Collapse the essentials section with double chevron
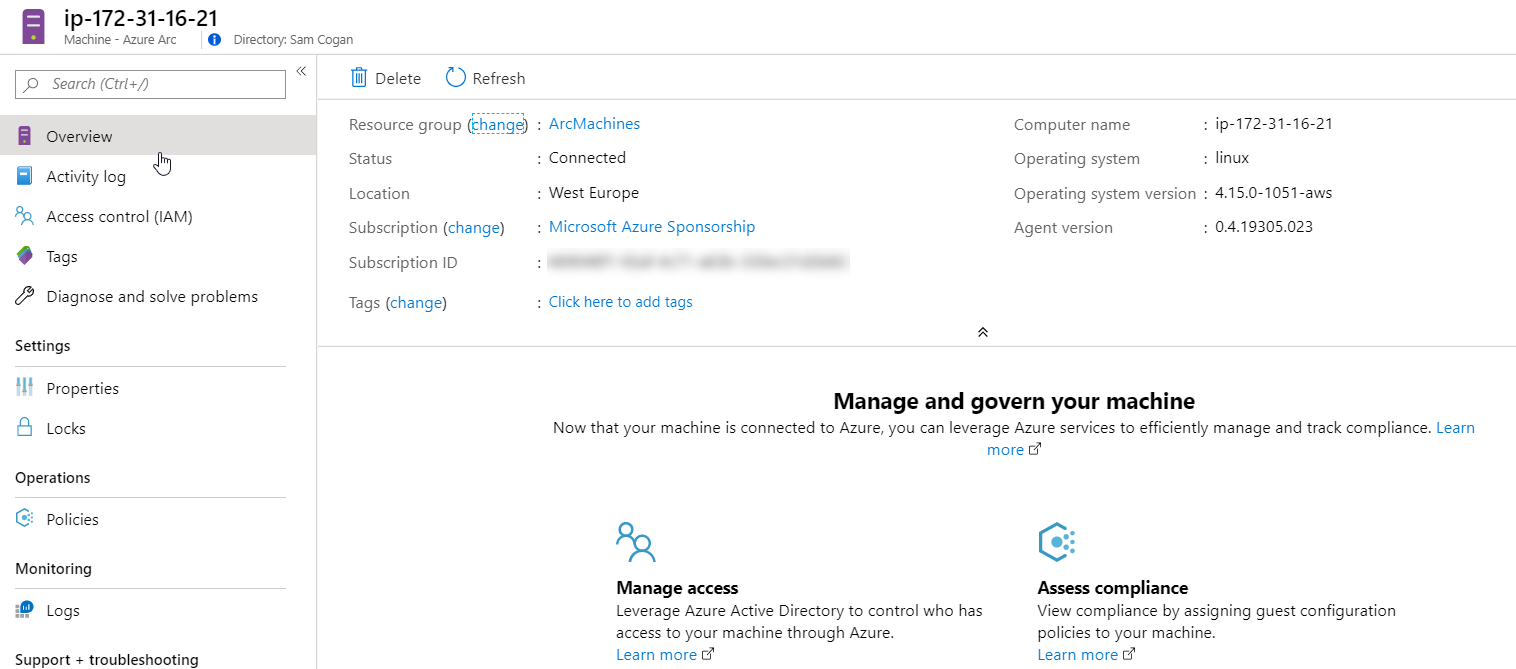1516x669 pixels. click(983, 332)
